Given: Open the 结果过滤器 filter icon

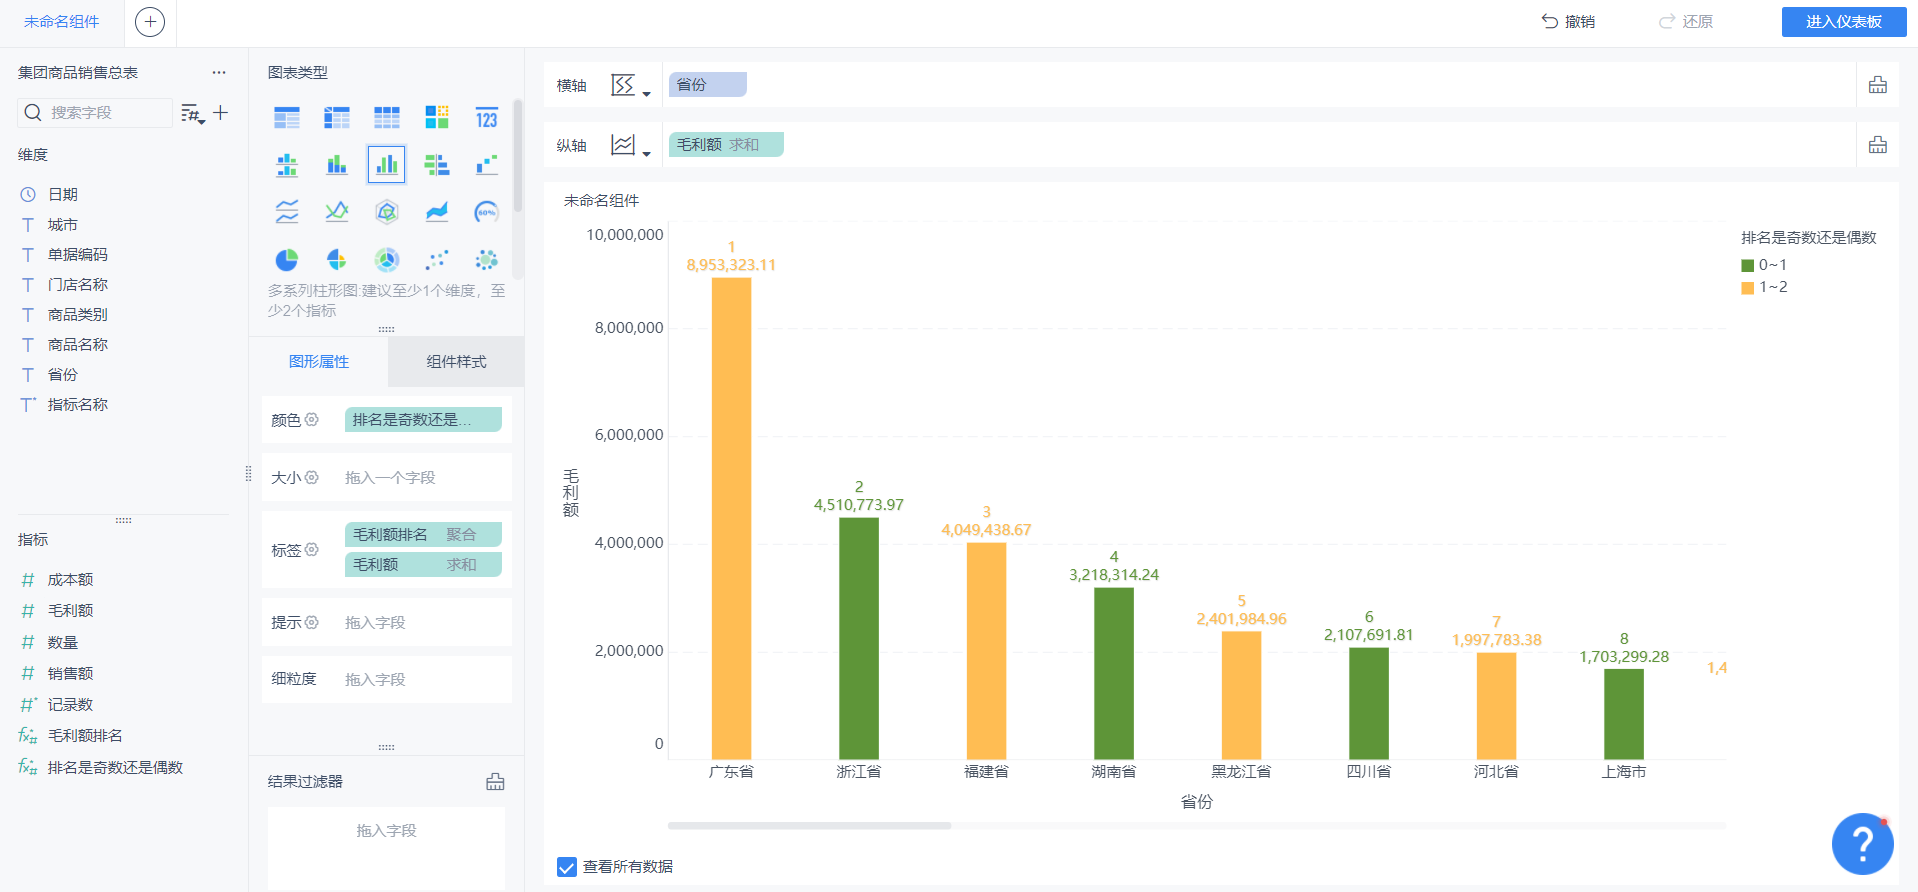Looking at the screenshot, I should pyautogui.click(x=495, y=782).
